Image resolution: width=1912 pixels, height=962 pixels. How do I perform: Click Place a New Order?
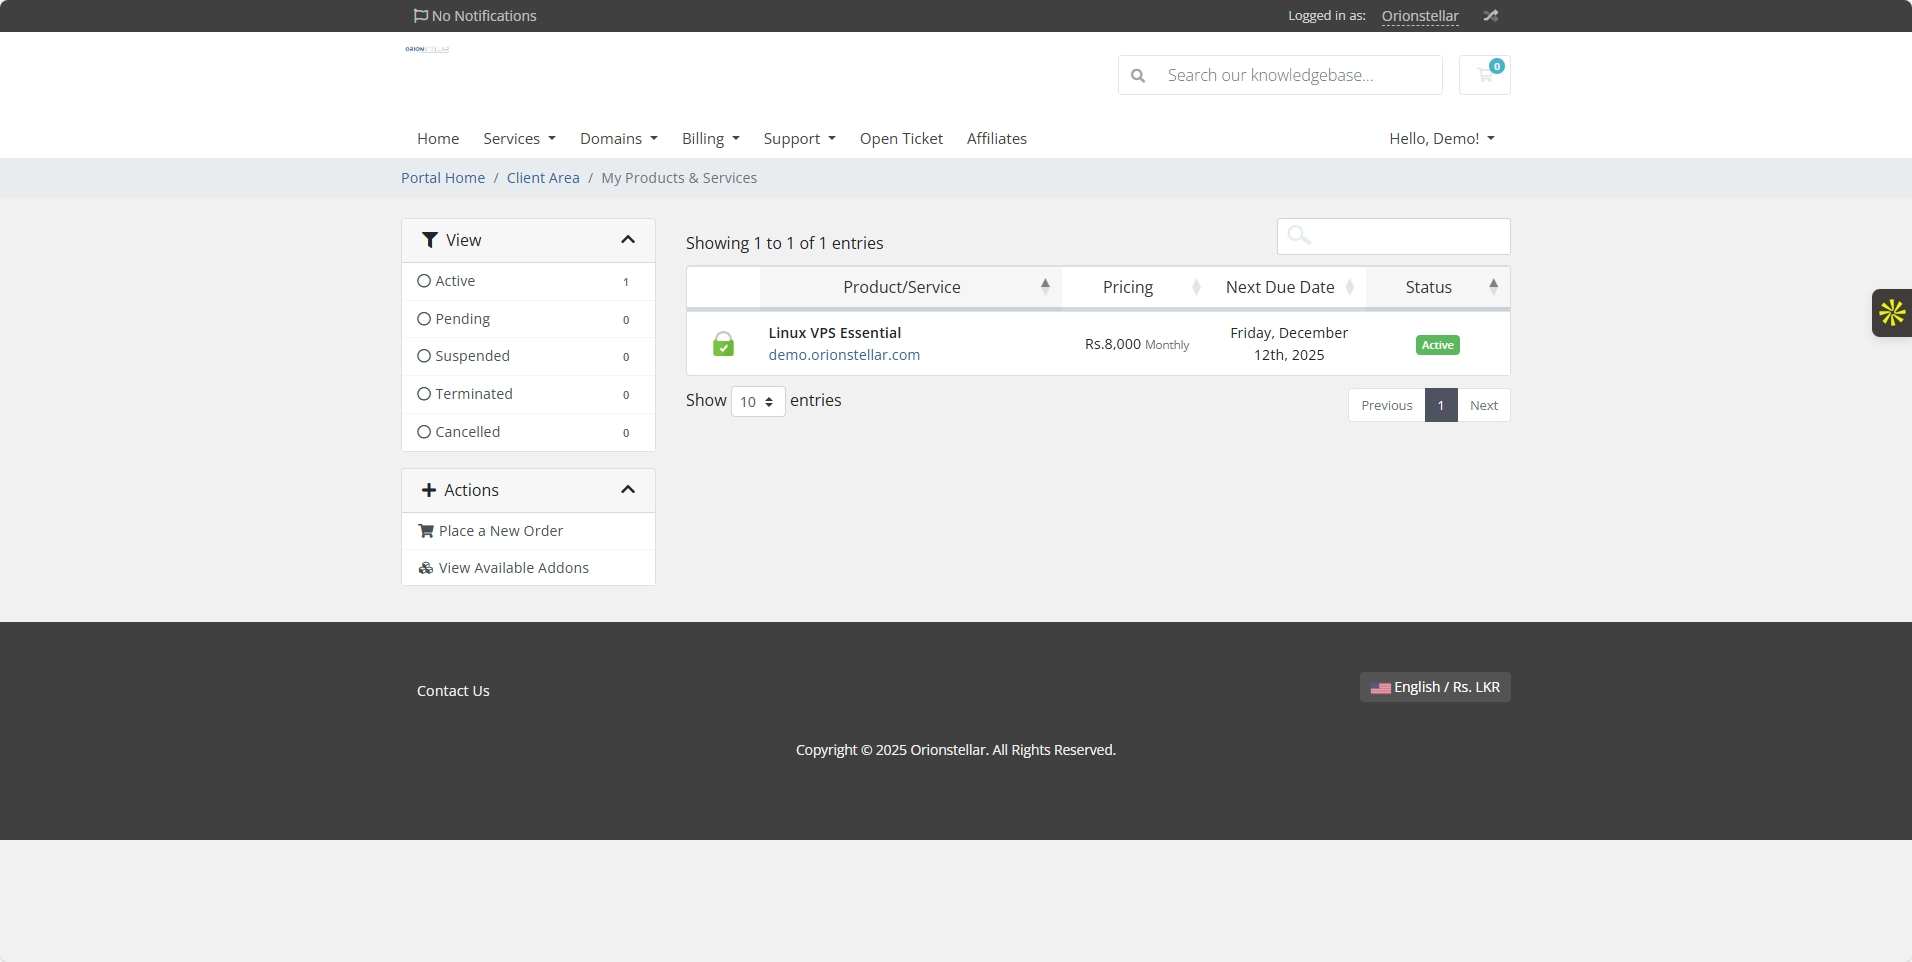tap(500, 531)
